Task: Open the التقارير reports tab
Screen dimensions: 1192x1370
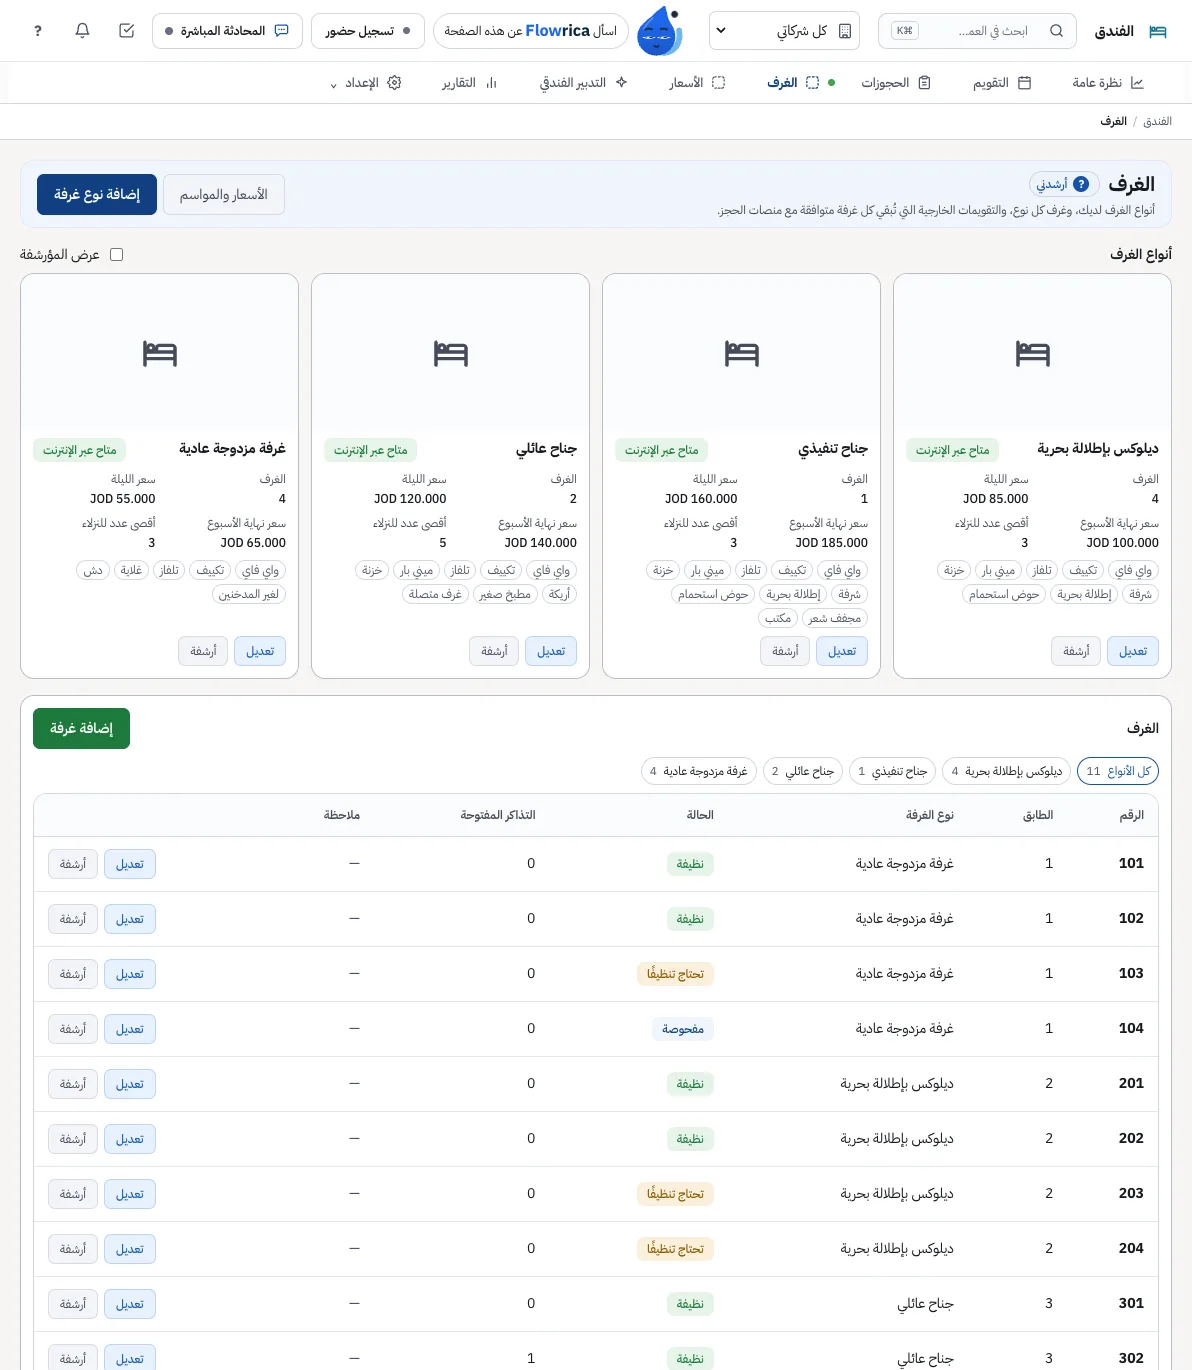Action: [470, 83]
